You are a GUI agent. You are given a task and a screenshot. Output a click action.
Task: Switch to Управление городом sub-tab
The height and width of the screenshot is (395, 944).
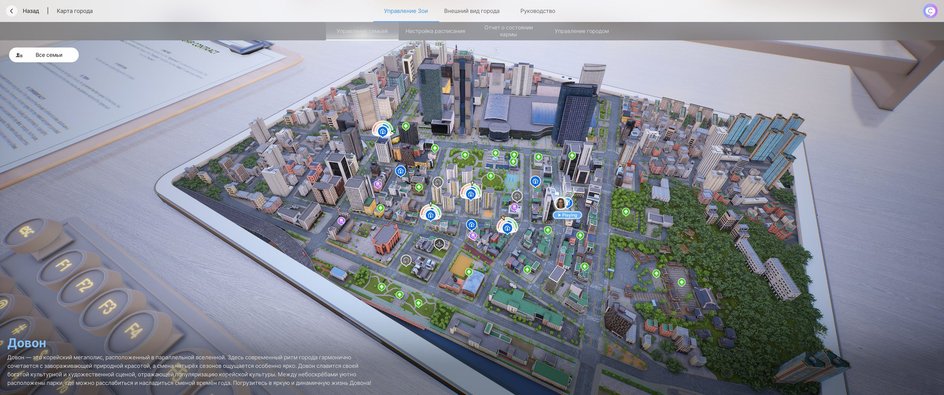coord(582,31)
